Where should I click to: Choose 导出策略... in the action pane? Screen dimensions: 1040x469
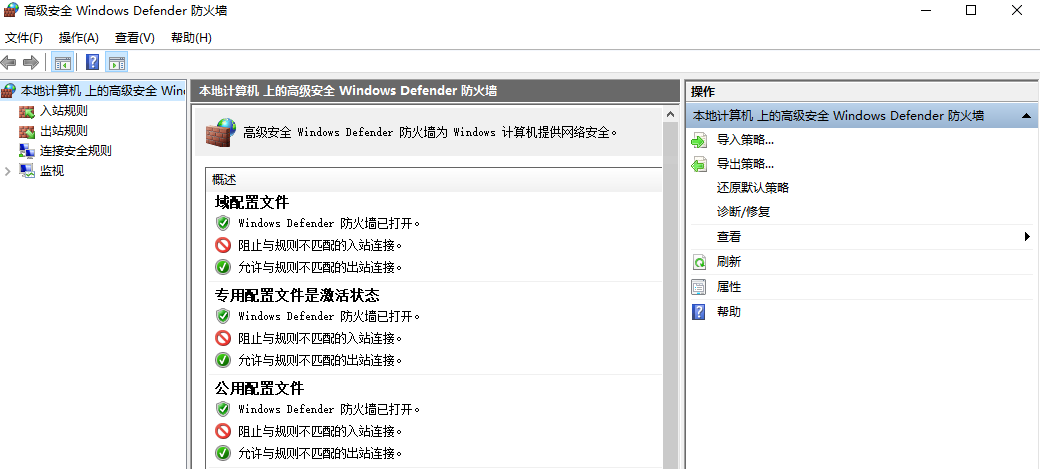point(745,165)
